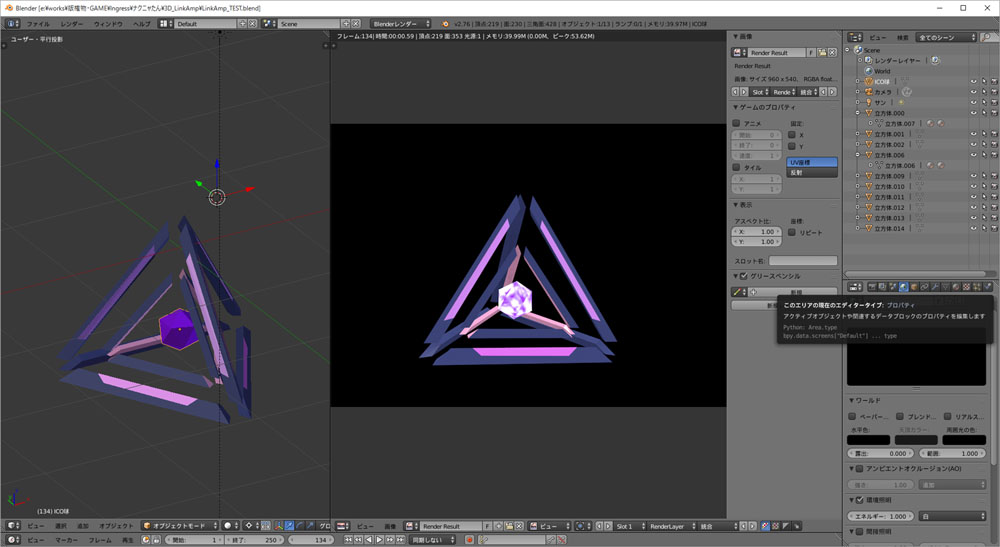Click the viewport shading sphere icon
This screenshot has width=1000, height=547.
(228, 526)
